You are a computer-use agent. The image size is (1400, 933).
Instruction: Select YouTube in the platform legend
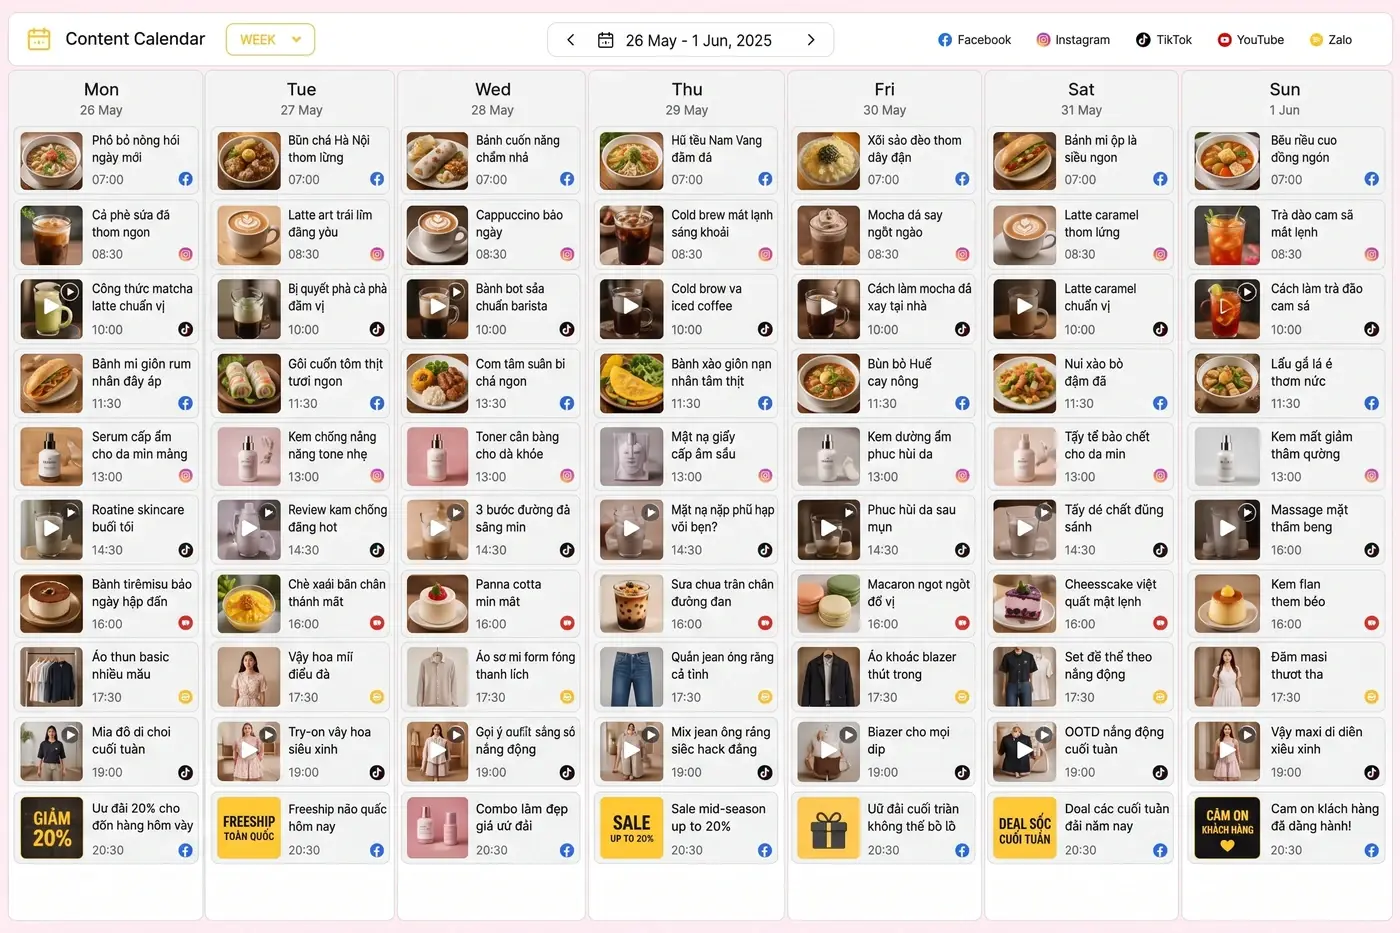[x=1250, y=40]
